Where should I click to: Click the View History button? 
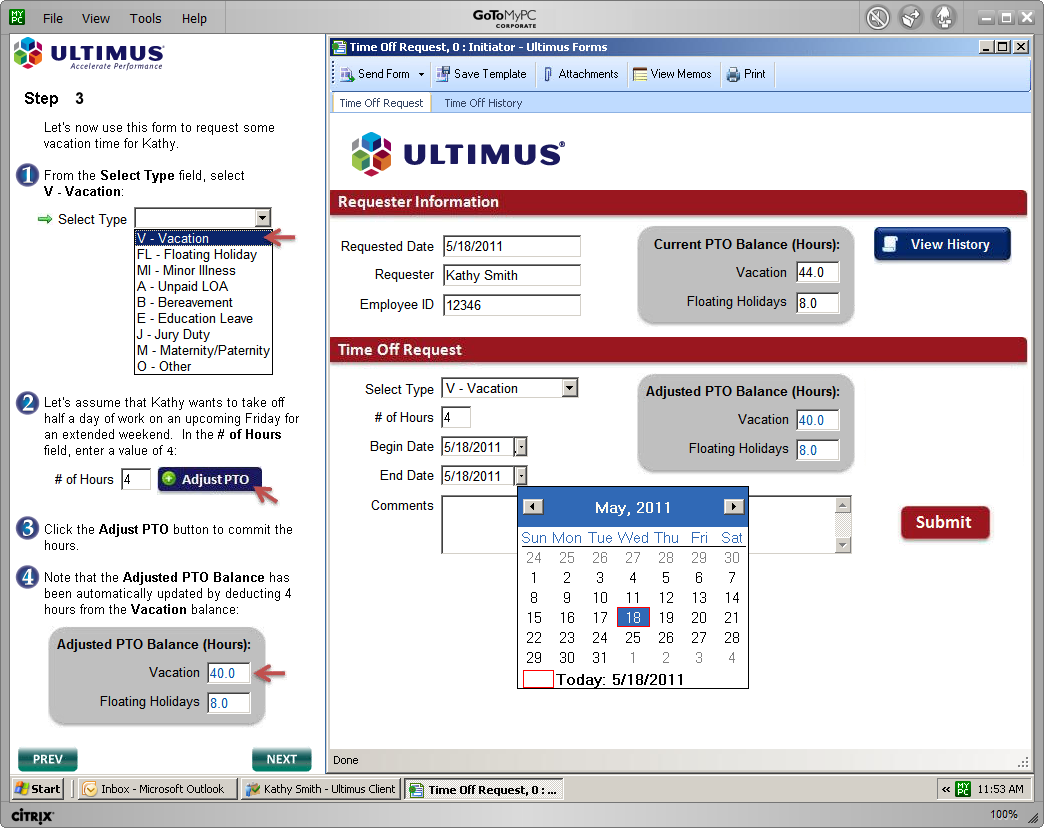tap(941, 244)
